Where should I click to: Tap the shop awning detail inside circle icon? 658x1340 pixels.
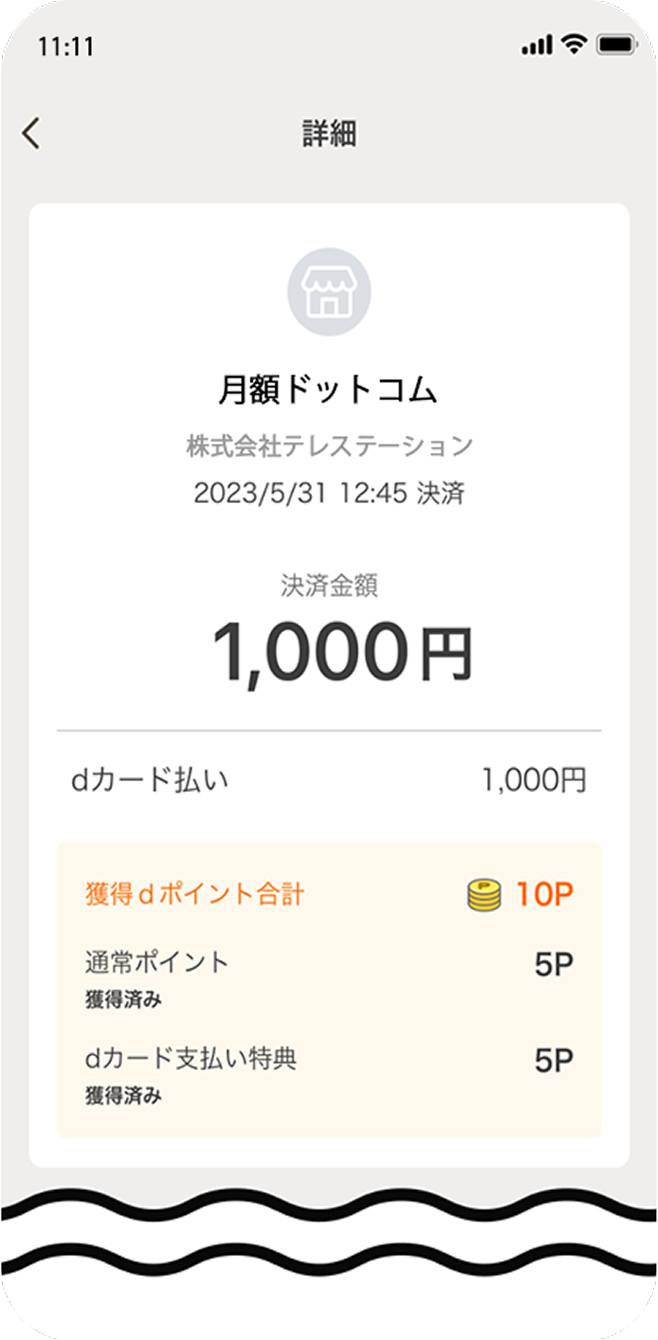coord(329,282)
